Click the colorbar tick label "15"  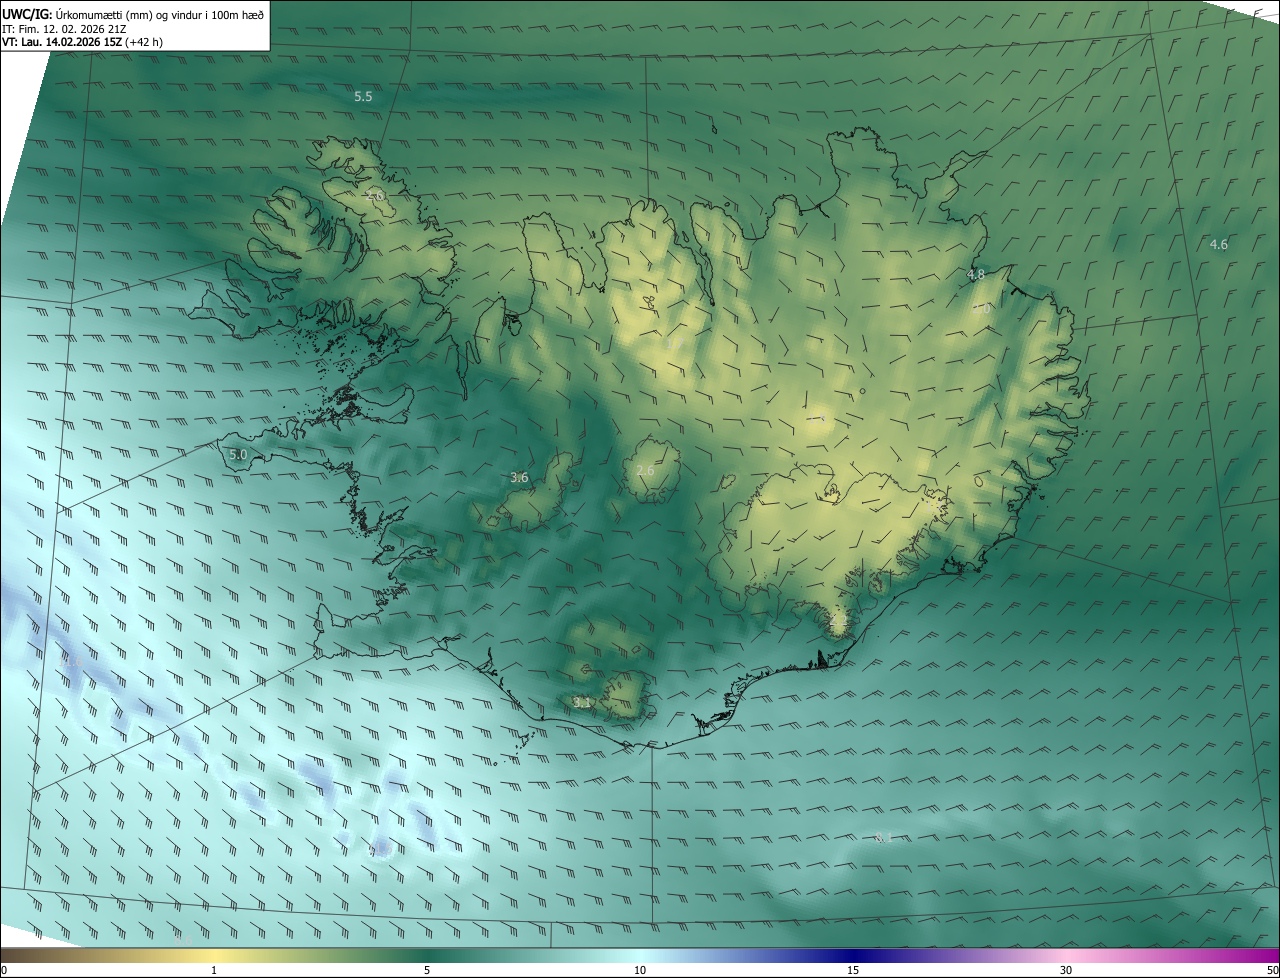[853, 970]
